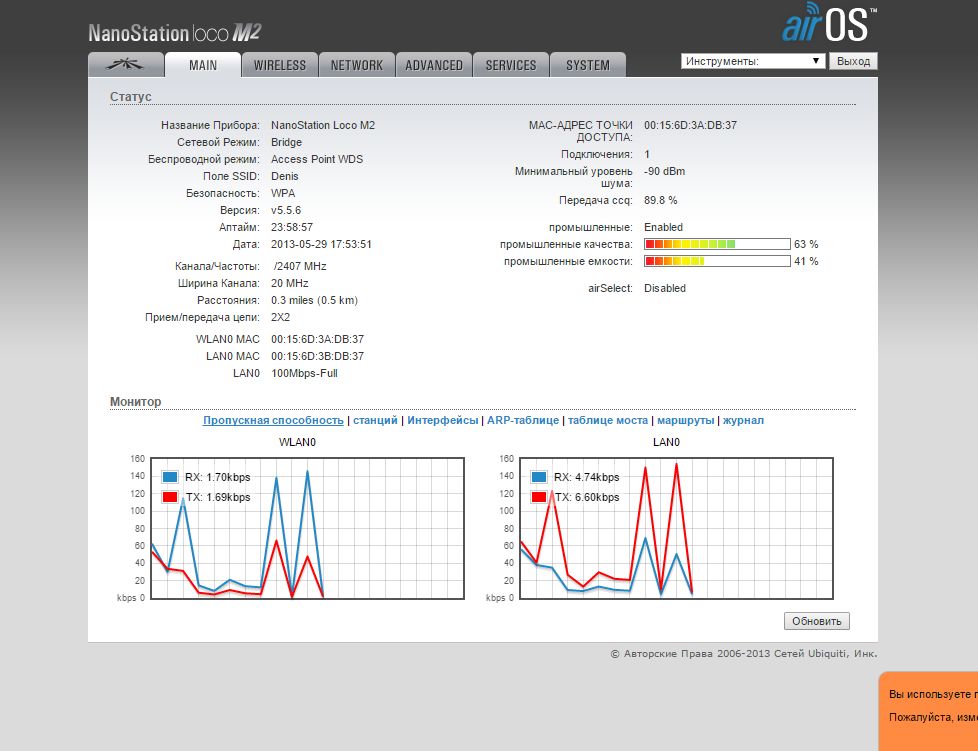Image resolution: width=978 pixels, height=751 pixels.
Task: Click LAN0 MAC value 00:15:6D:3B:DB:37
Action: click(x=317, y=356)
